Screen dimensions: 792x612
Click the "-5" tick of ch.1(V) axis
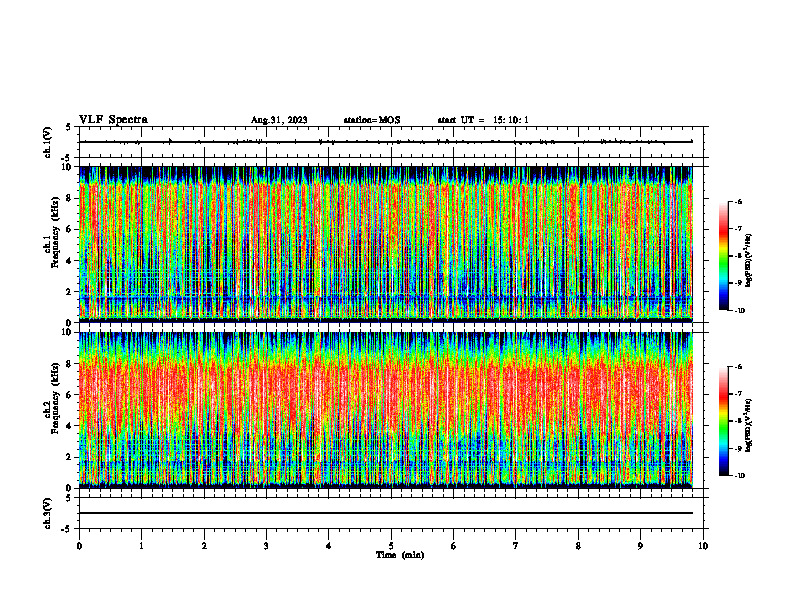coord(67,158)
